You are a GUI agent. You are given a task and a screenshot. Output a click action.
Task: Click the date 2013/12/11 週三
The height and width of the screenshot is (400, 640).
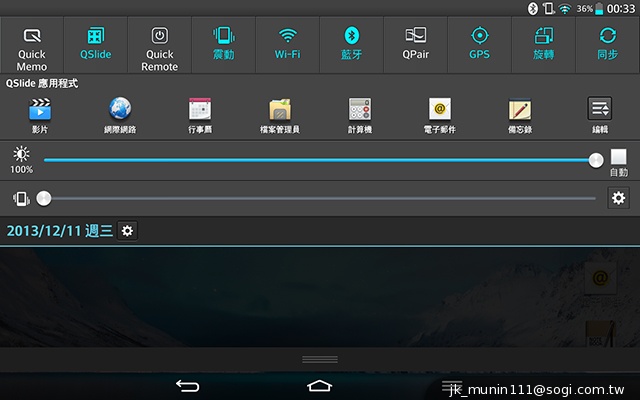coord(60,231)
